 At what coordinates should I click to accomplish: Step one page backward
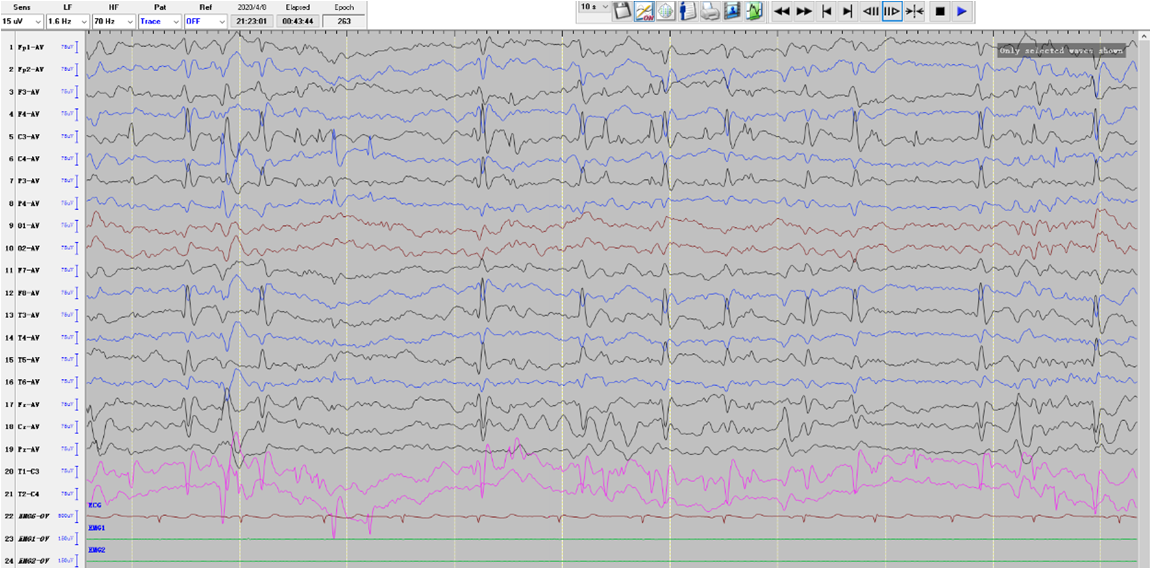coord(871,11)
